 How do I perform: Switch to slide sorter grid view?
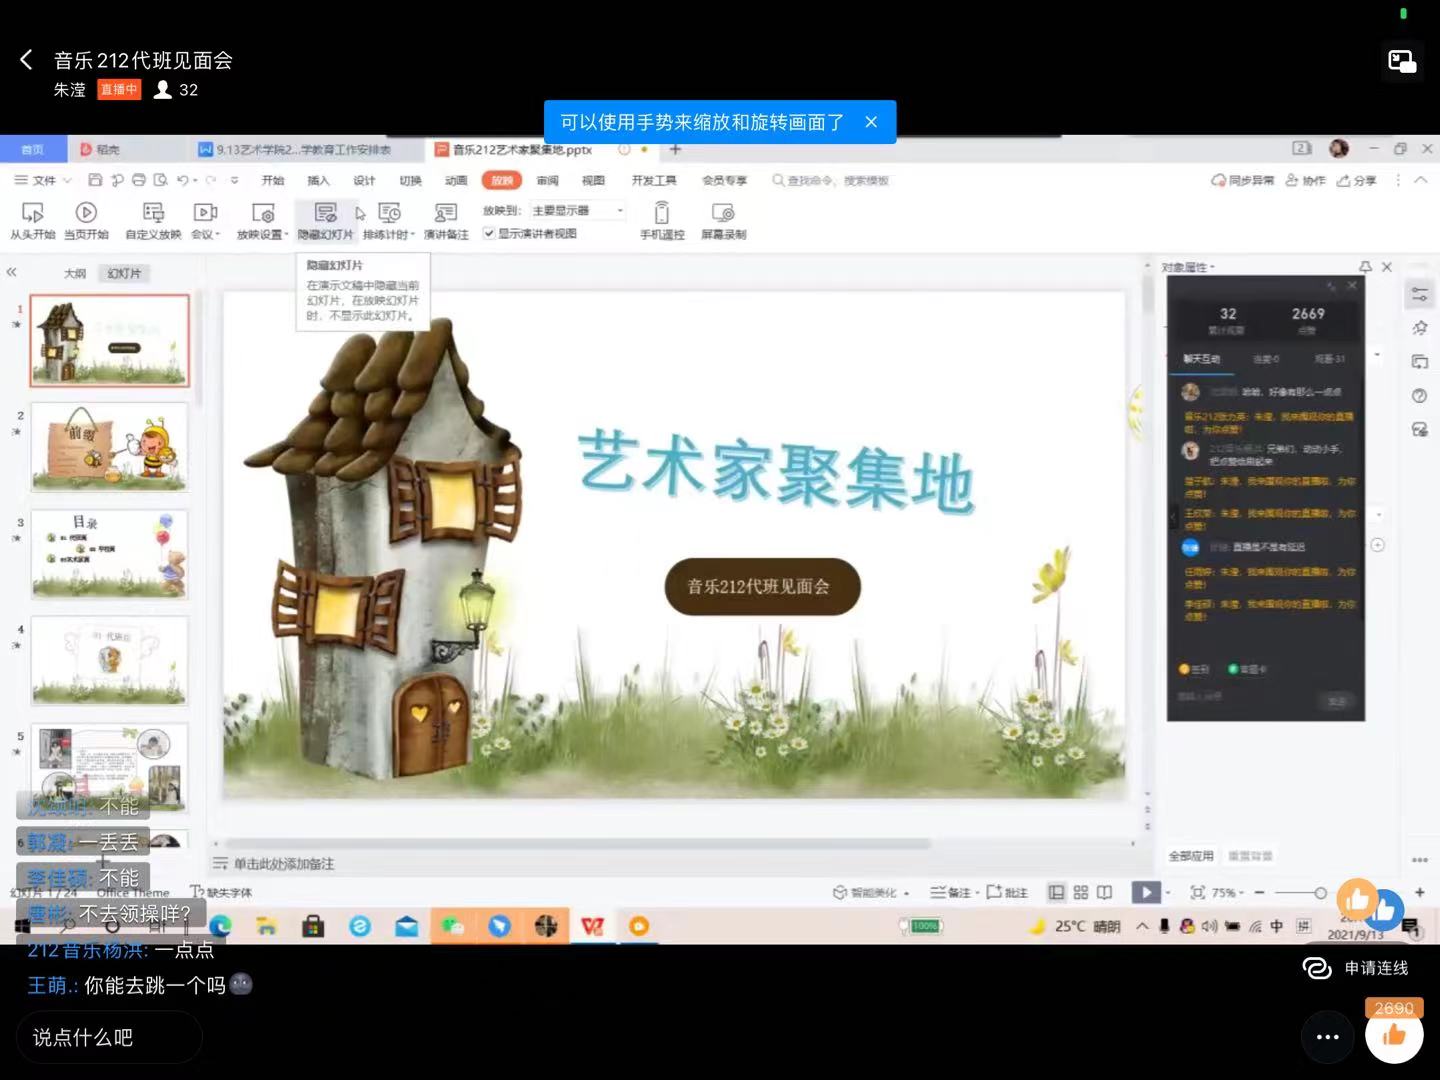(1081, 892)
